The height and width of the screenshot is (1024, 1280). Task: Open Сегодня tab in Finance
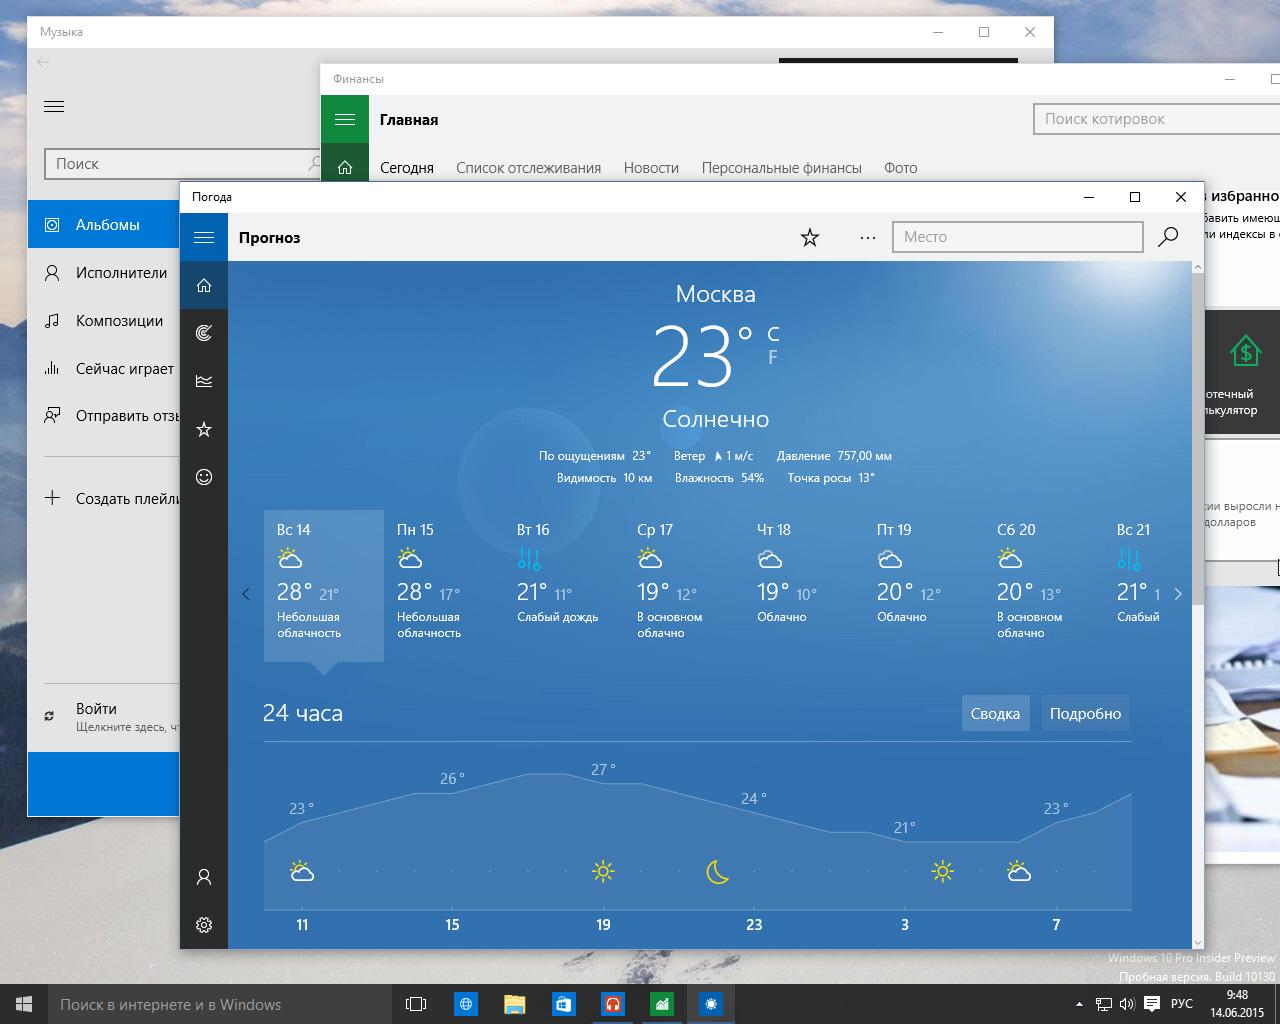407,168
